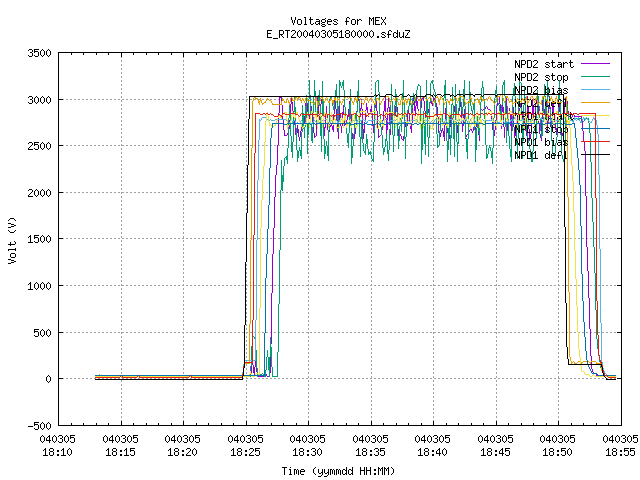The image size is (640, 480).
Task: Select the 'NPD2 start' legend label
Action: click(x=544, y=64)
